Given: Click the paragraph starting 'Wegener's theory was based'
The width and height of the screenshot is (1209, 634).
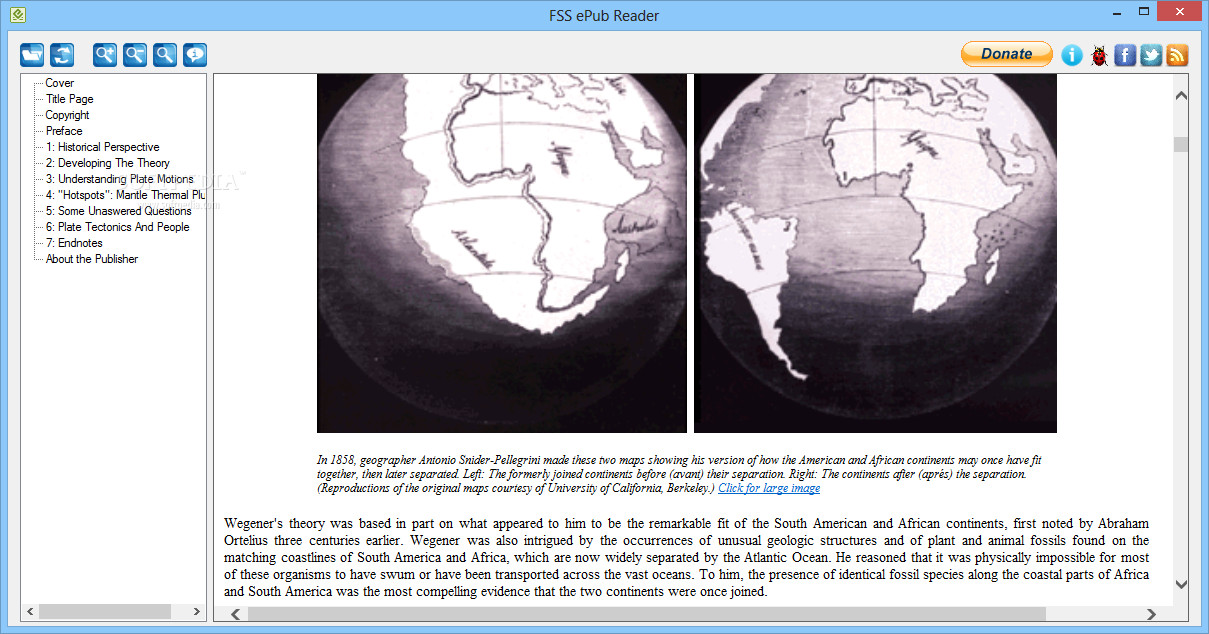Looking at the screenshot, I should click(x=686, y=558).
